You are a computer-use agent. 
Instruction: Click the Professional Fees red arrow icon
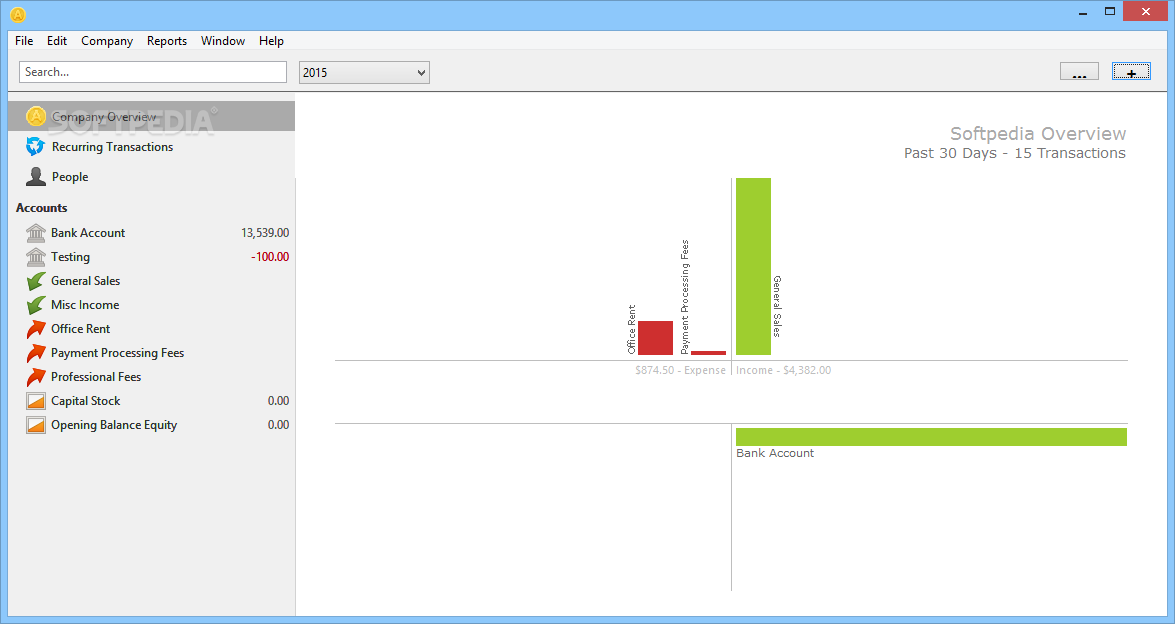point(36,377)
